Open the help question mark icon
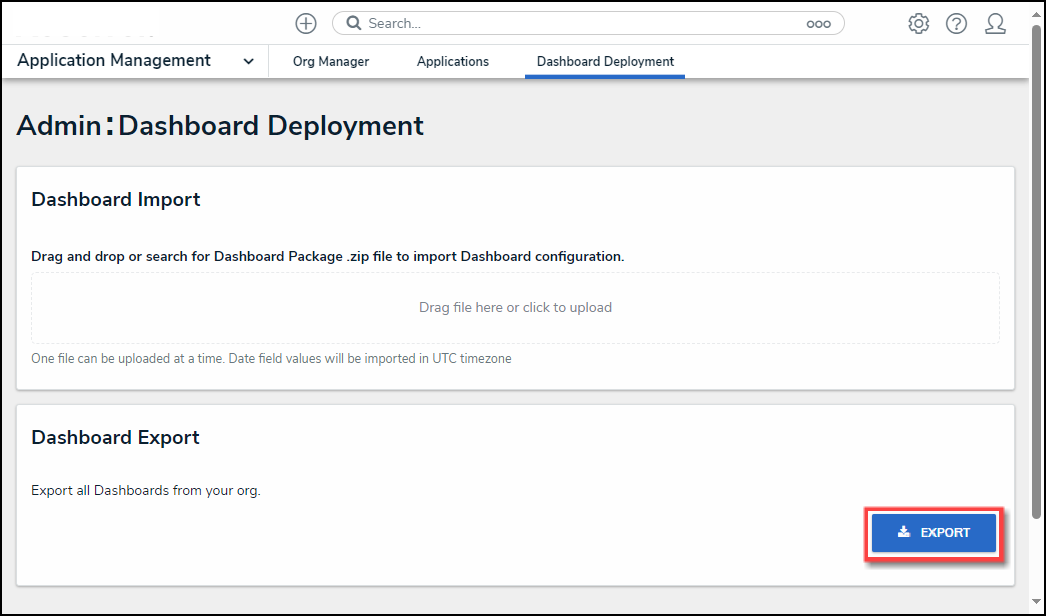Viewport: 1046px width, 616px height. click(956, 23)
